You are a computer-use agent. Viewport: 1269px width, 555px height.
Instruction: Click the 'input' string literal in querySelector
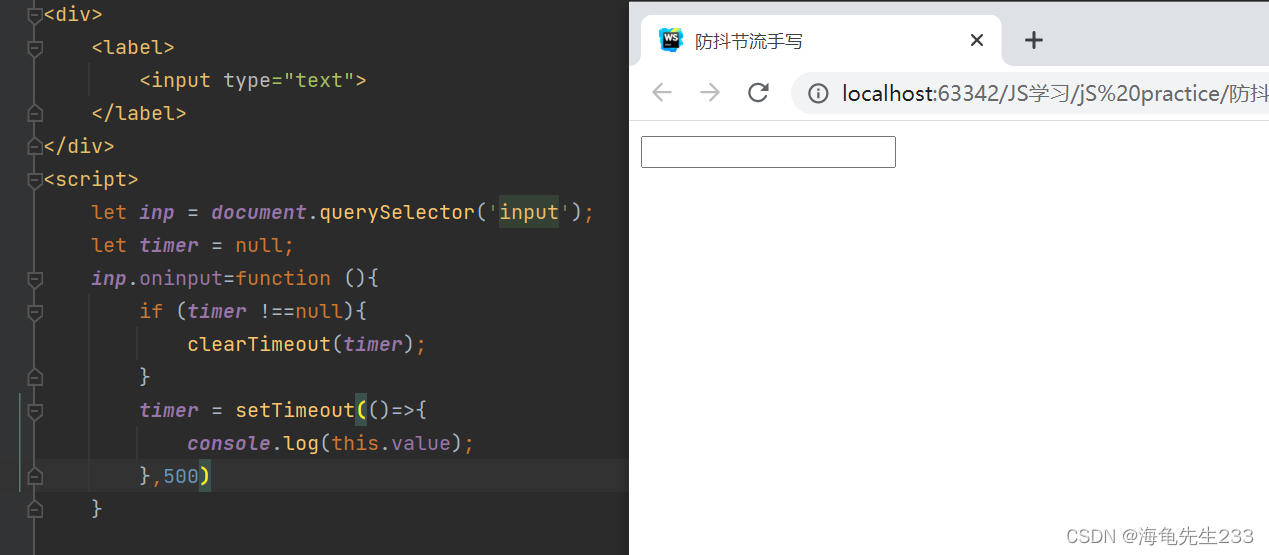click(x=529, y=212)
